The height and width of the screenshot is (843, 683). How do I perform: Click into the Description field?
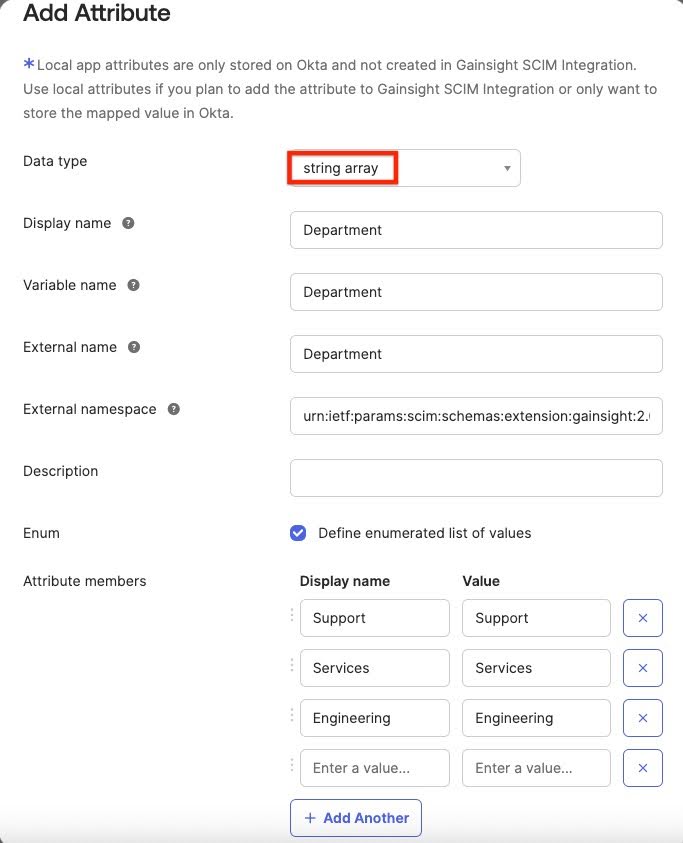pos(476,478)
